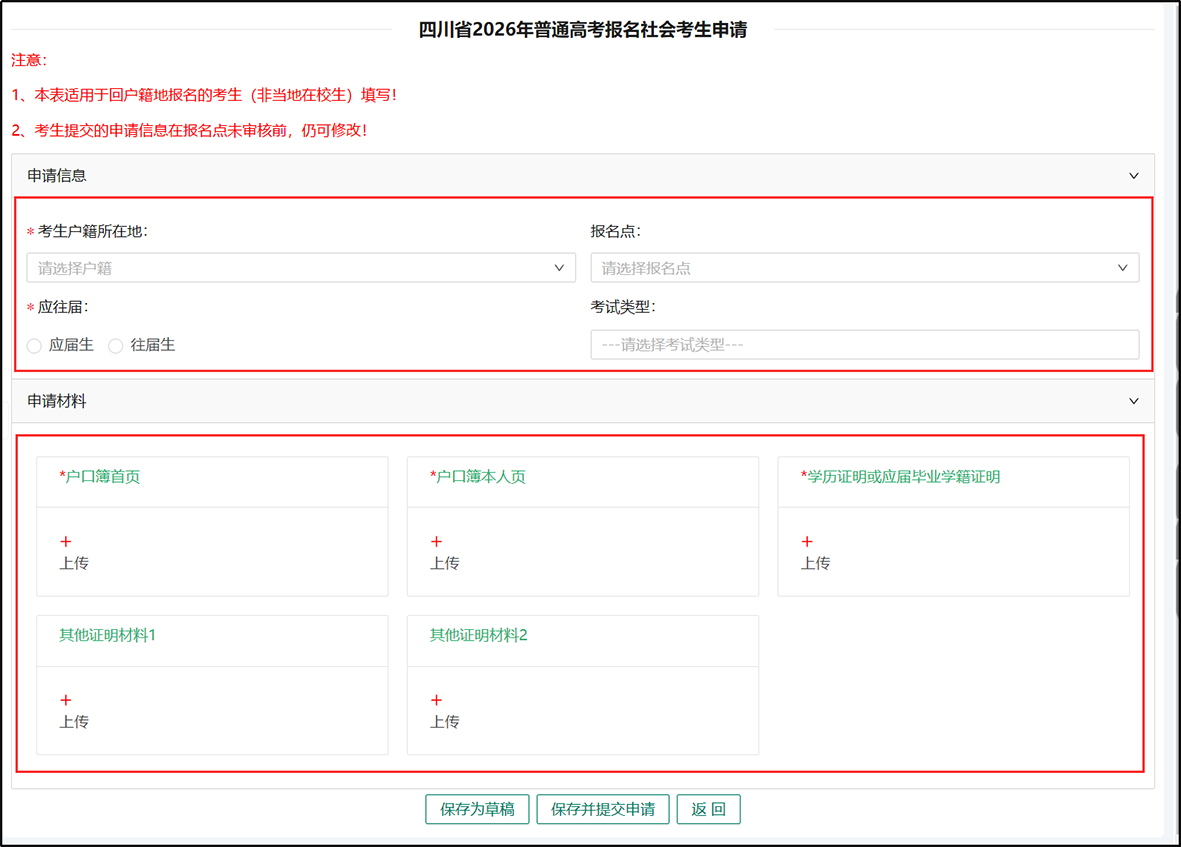Click the 上传 text under 其他证明材料2
The height and width of the screenshot is (847, 1181).
coord(445,722)
